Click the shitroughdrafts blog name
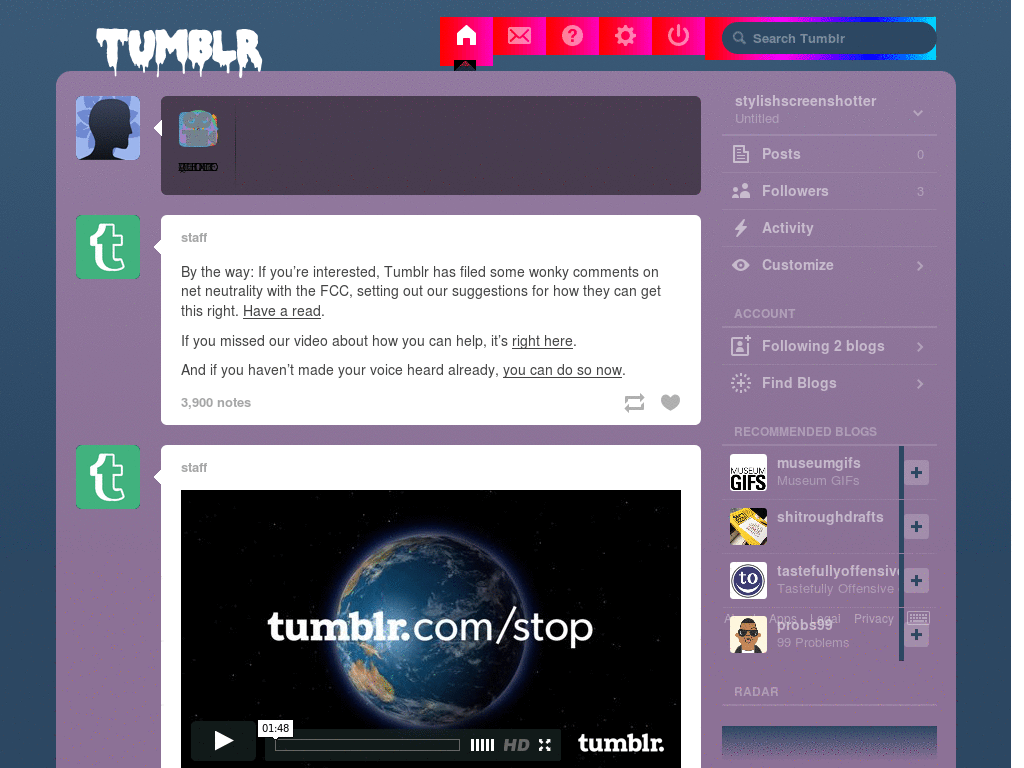This screenshot has height=768, width=1024. 830,517
